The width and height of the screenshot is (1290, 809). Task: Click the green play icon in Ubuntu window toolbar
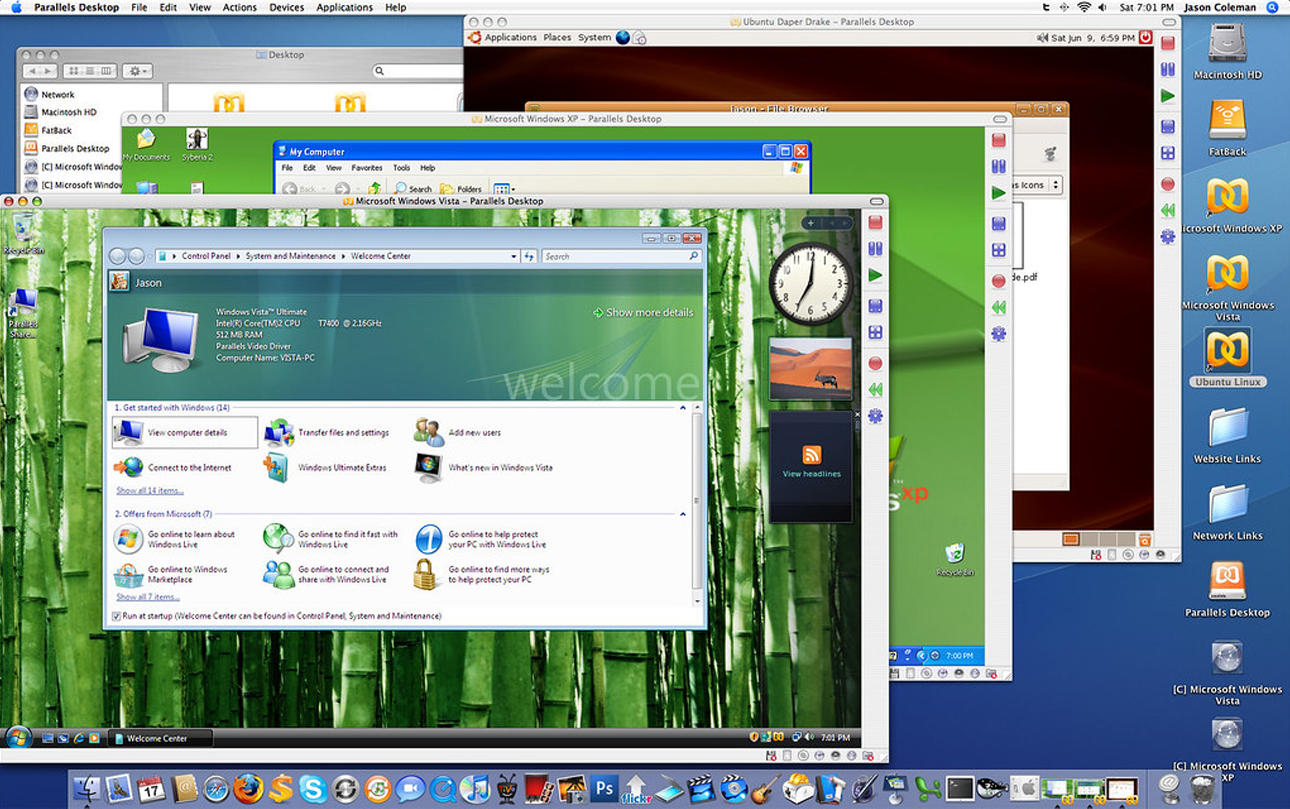pyautogui.click(x=1167, y=96)
